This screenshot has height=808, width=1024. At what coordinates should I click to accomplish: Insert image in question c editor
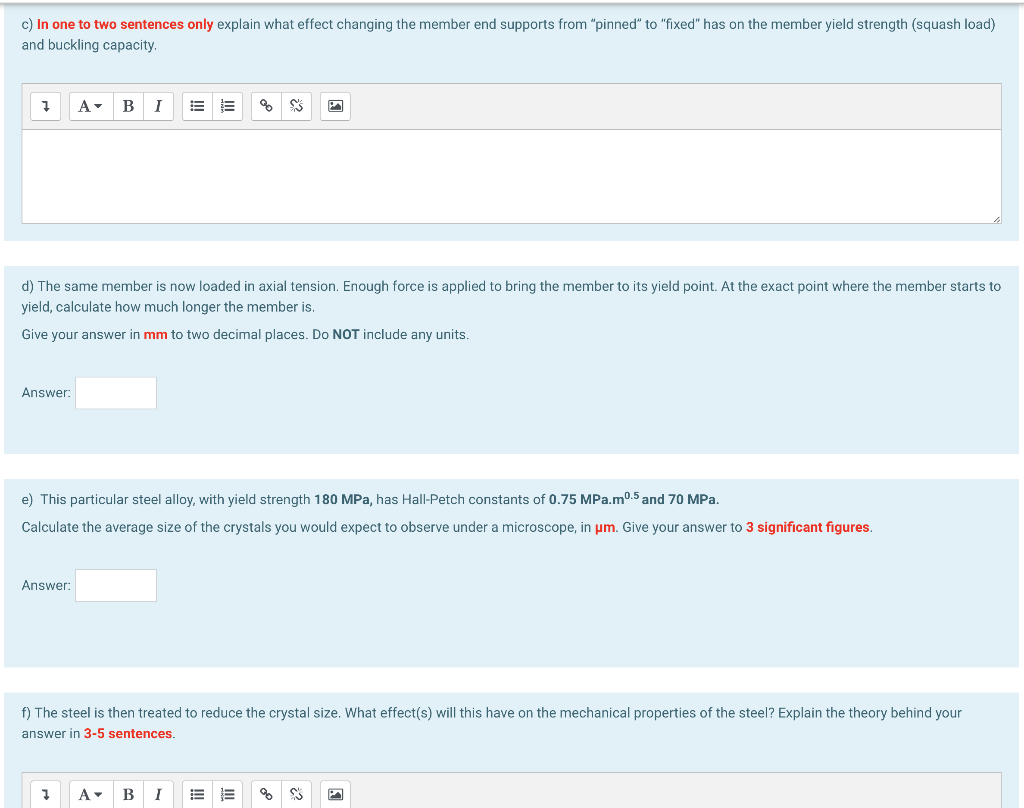[x=336, y=106]
